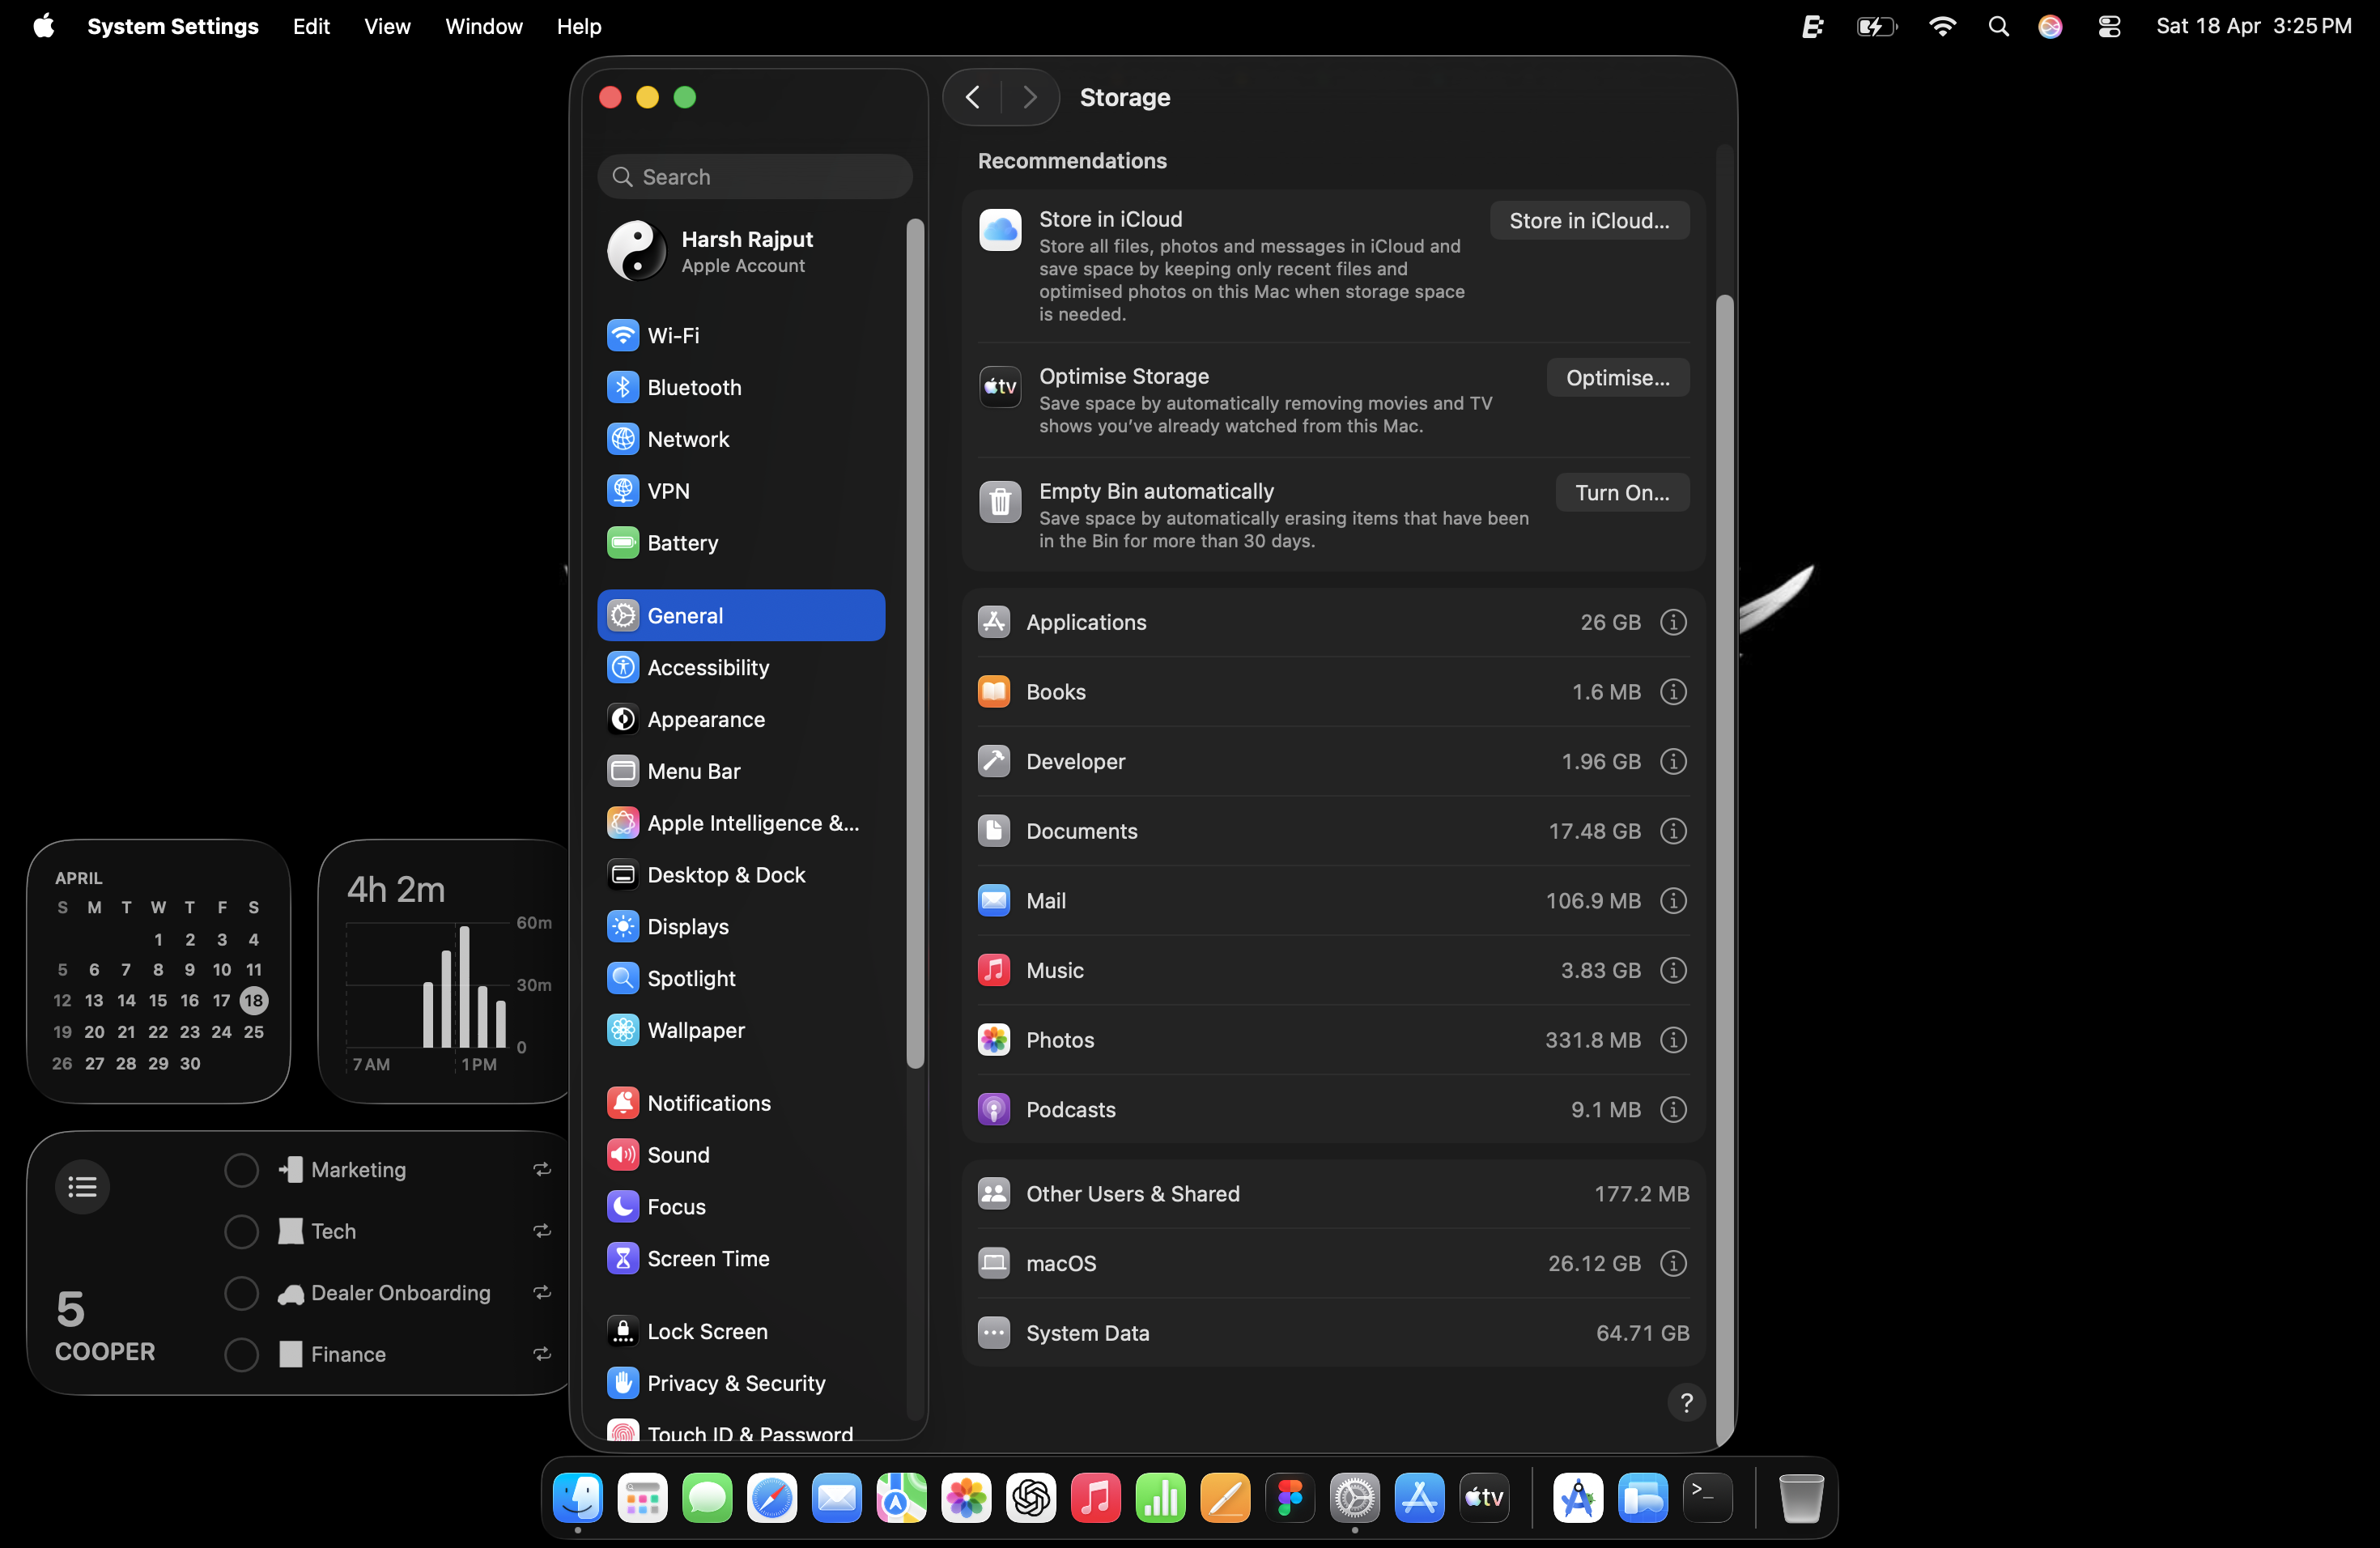Complete the Finance reminder

pos(241,1354)
